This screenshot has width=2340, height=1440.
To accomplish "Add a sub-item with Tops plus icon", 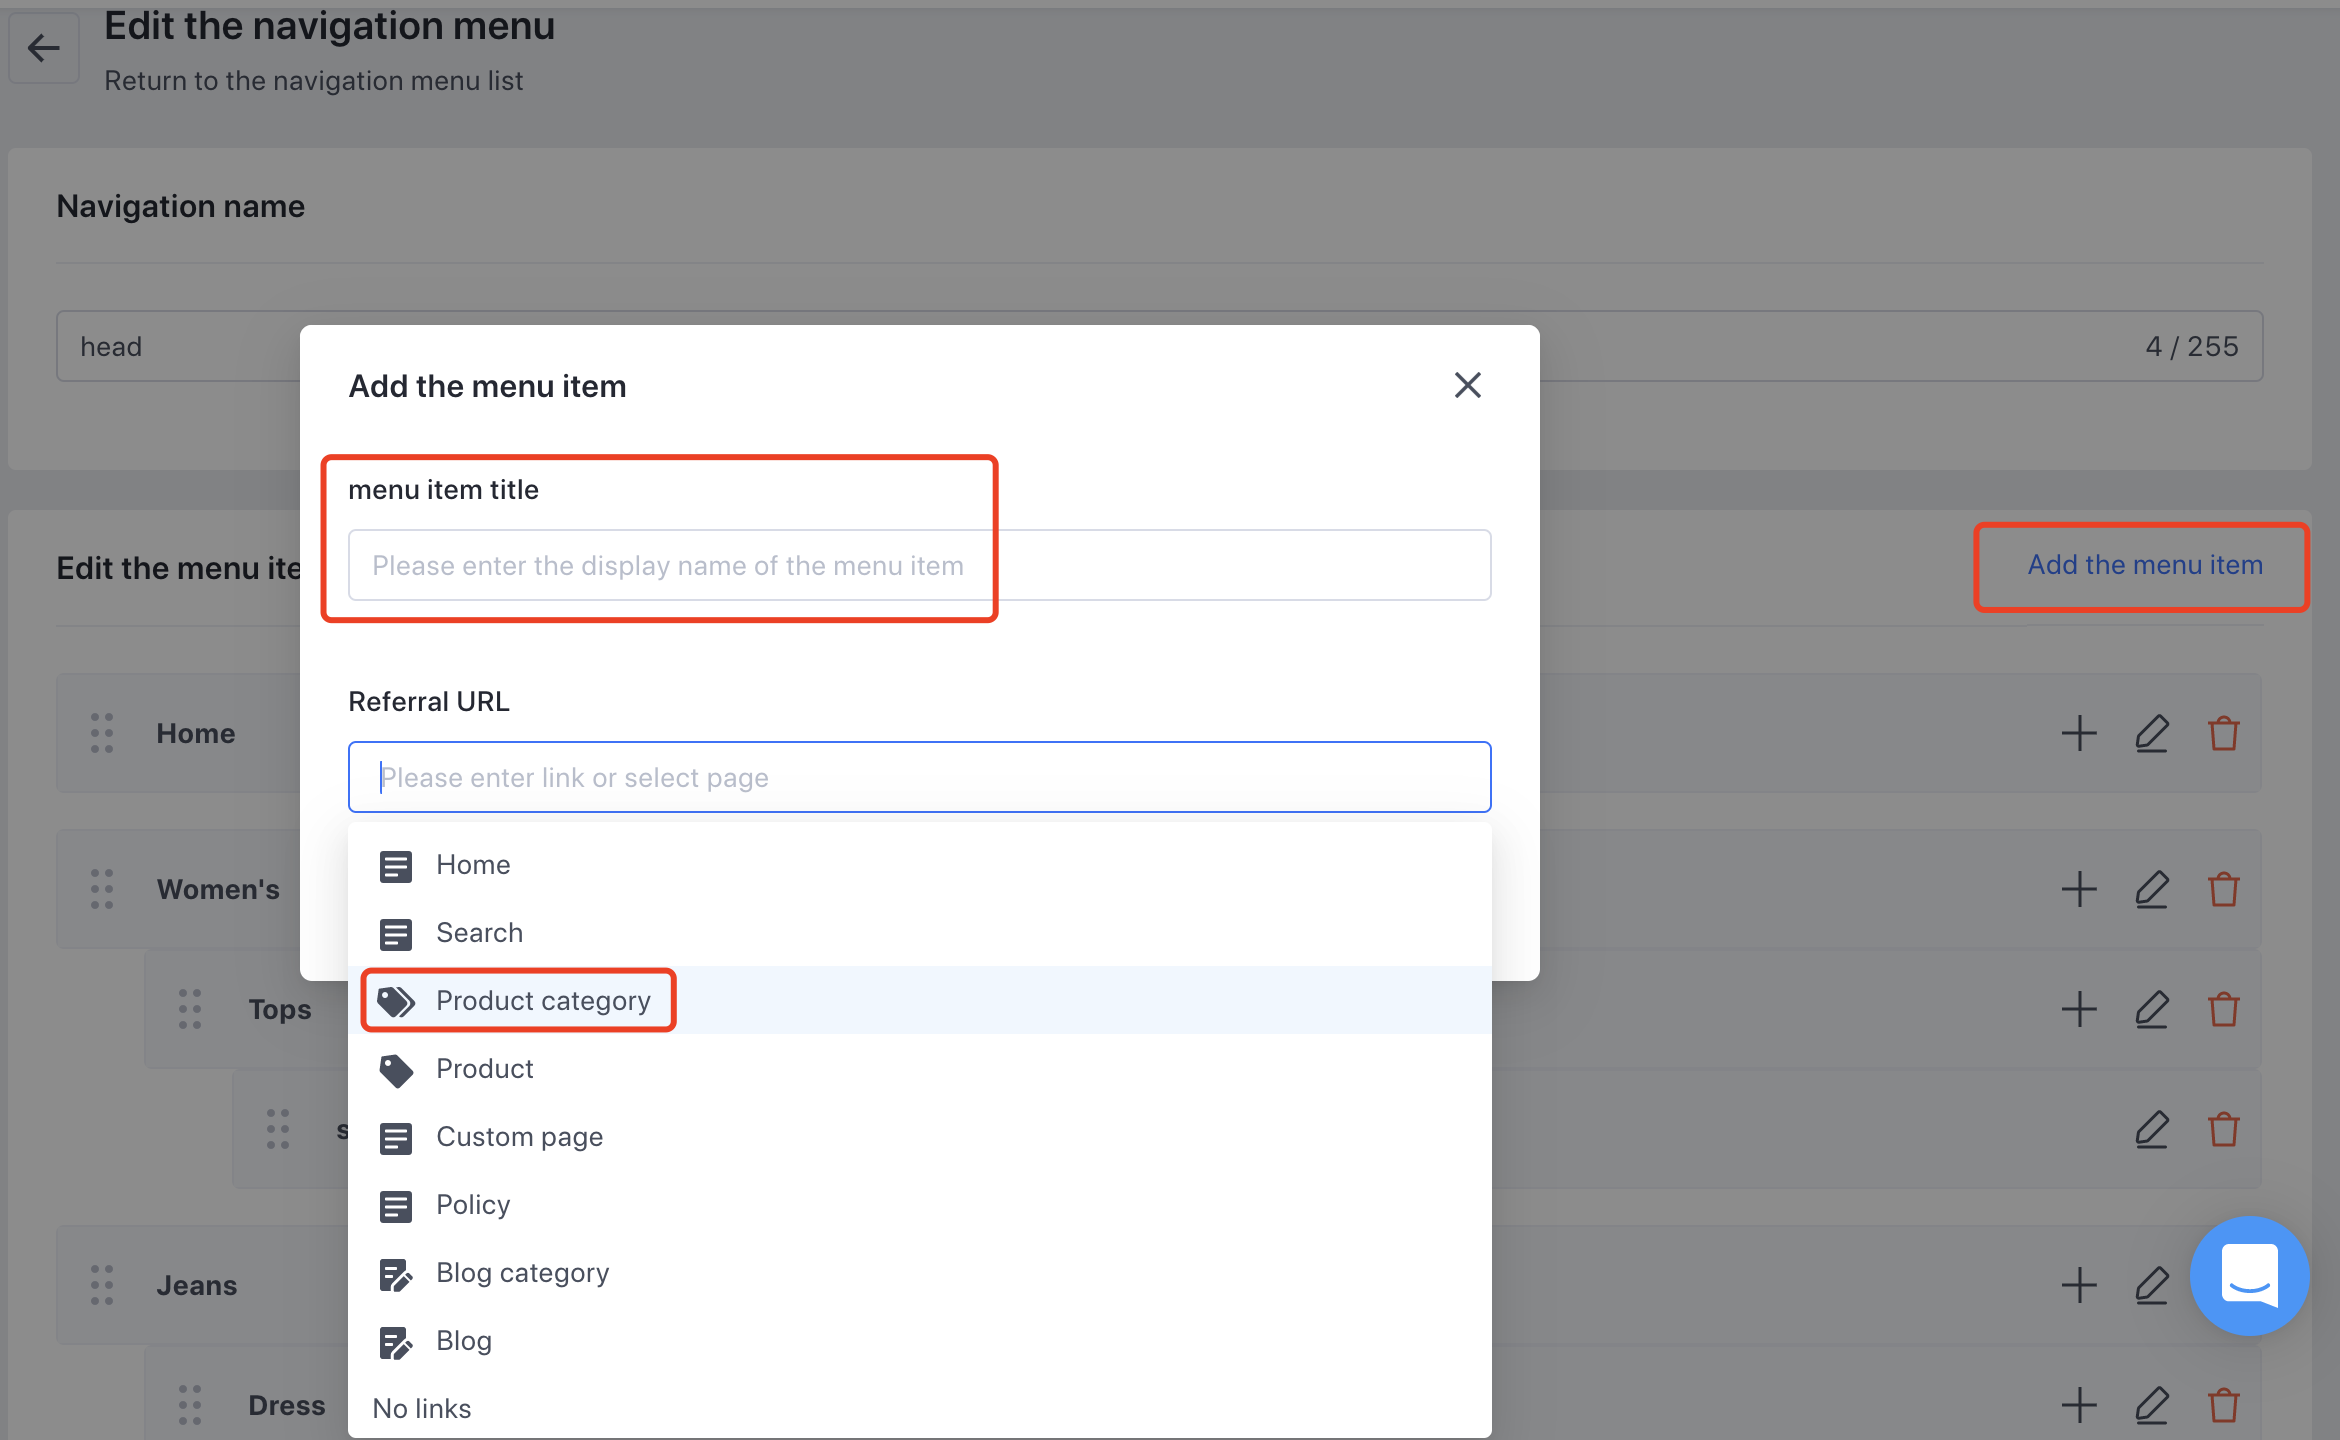I will [x=2079, y=1009].
